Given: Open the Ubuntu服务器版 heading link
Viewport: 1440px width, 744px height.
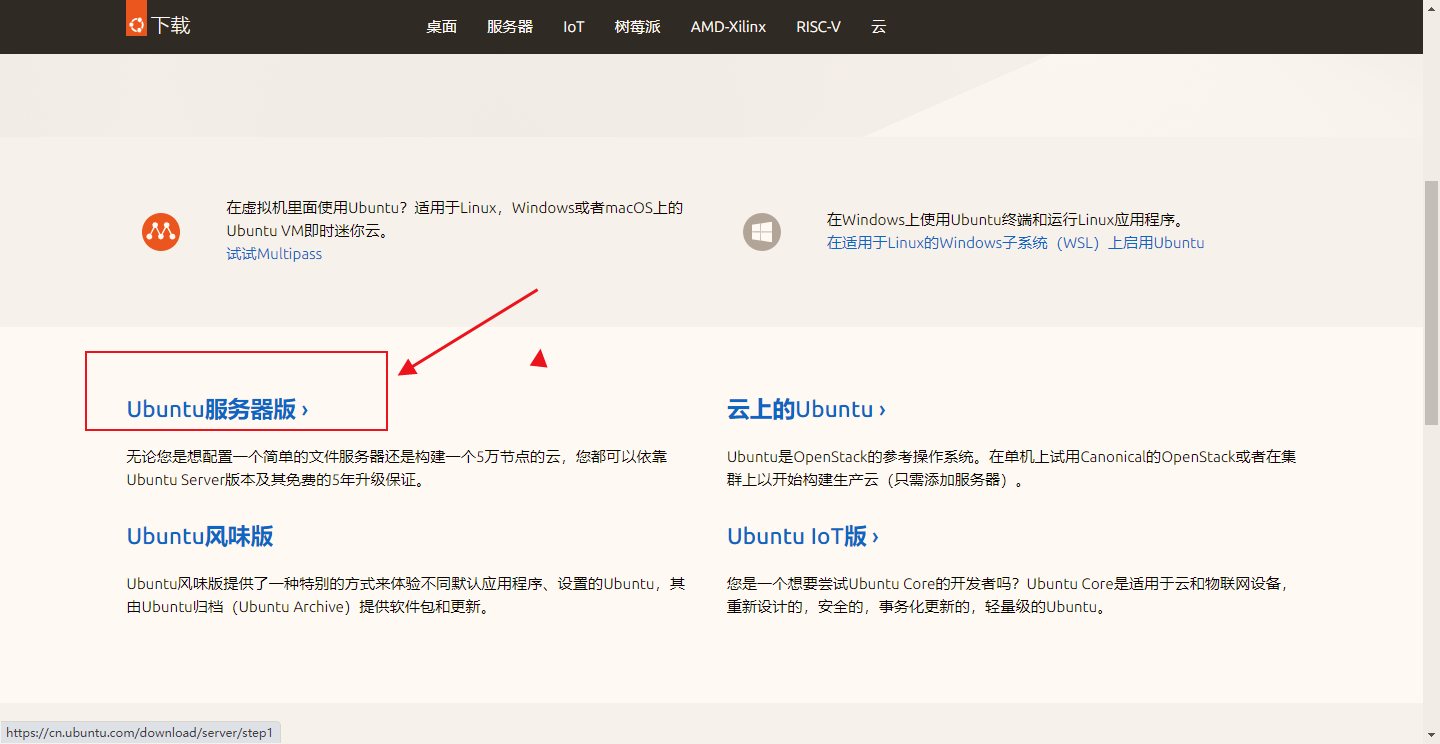Looking at the screenshot, I should (x=217, y=409).
